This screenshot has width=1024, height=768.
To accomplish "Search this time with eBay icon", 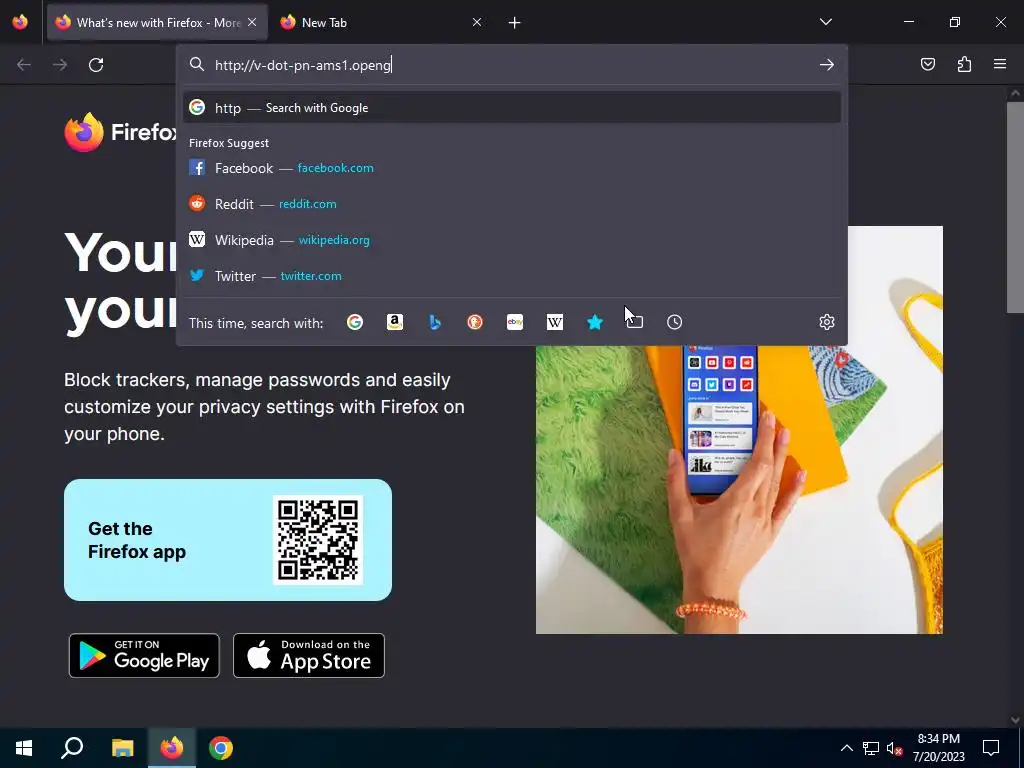I will [515, 322].
